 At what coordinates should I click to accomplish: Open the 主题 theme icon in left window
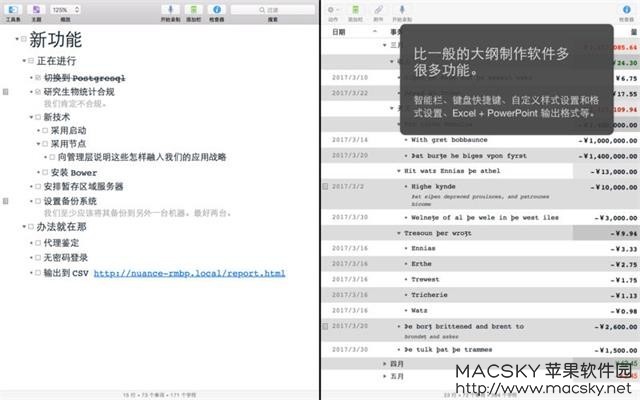coord(36,9)
